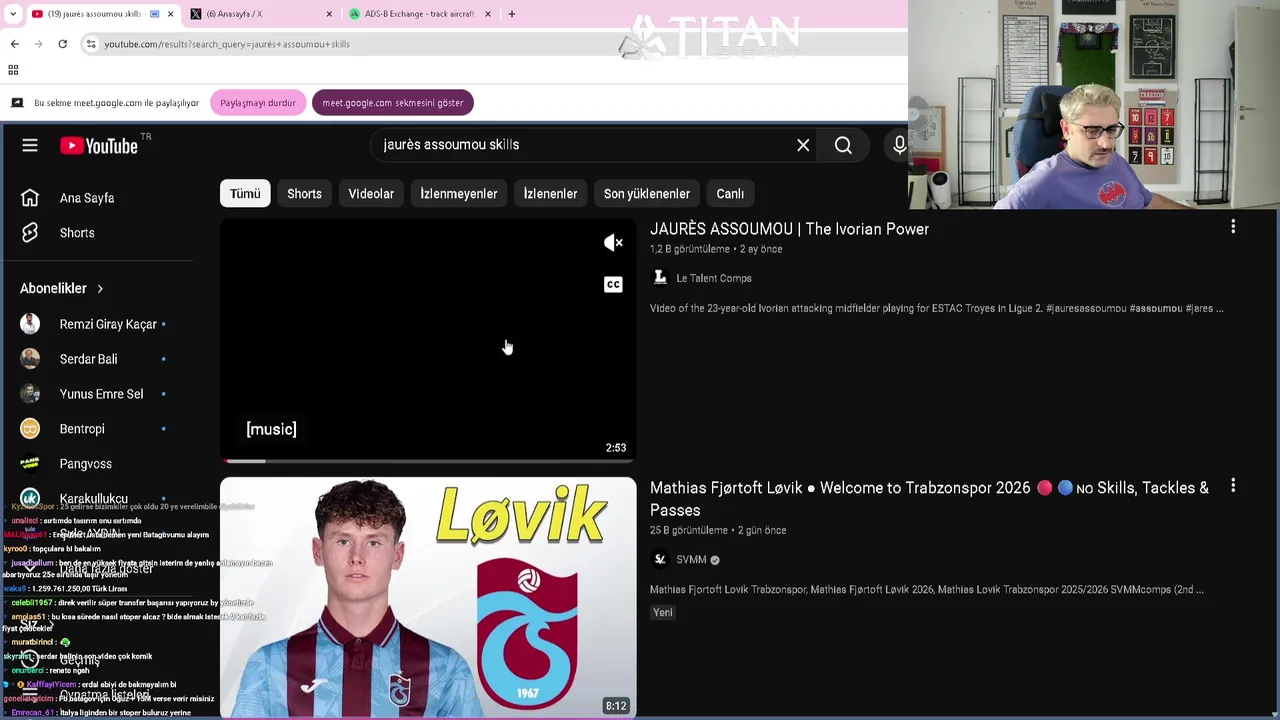Click the tab sharing indicator icon
This screenshot has width=1280, height=720.
tap(154, 14)
